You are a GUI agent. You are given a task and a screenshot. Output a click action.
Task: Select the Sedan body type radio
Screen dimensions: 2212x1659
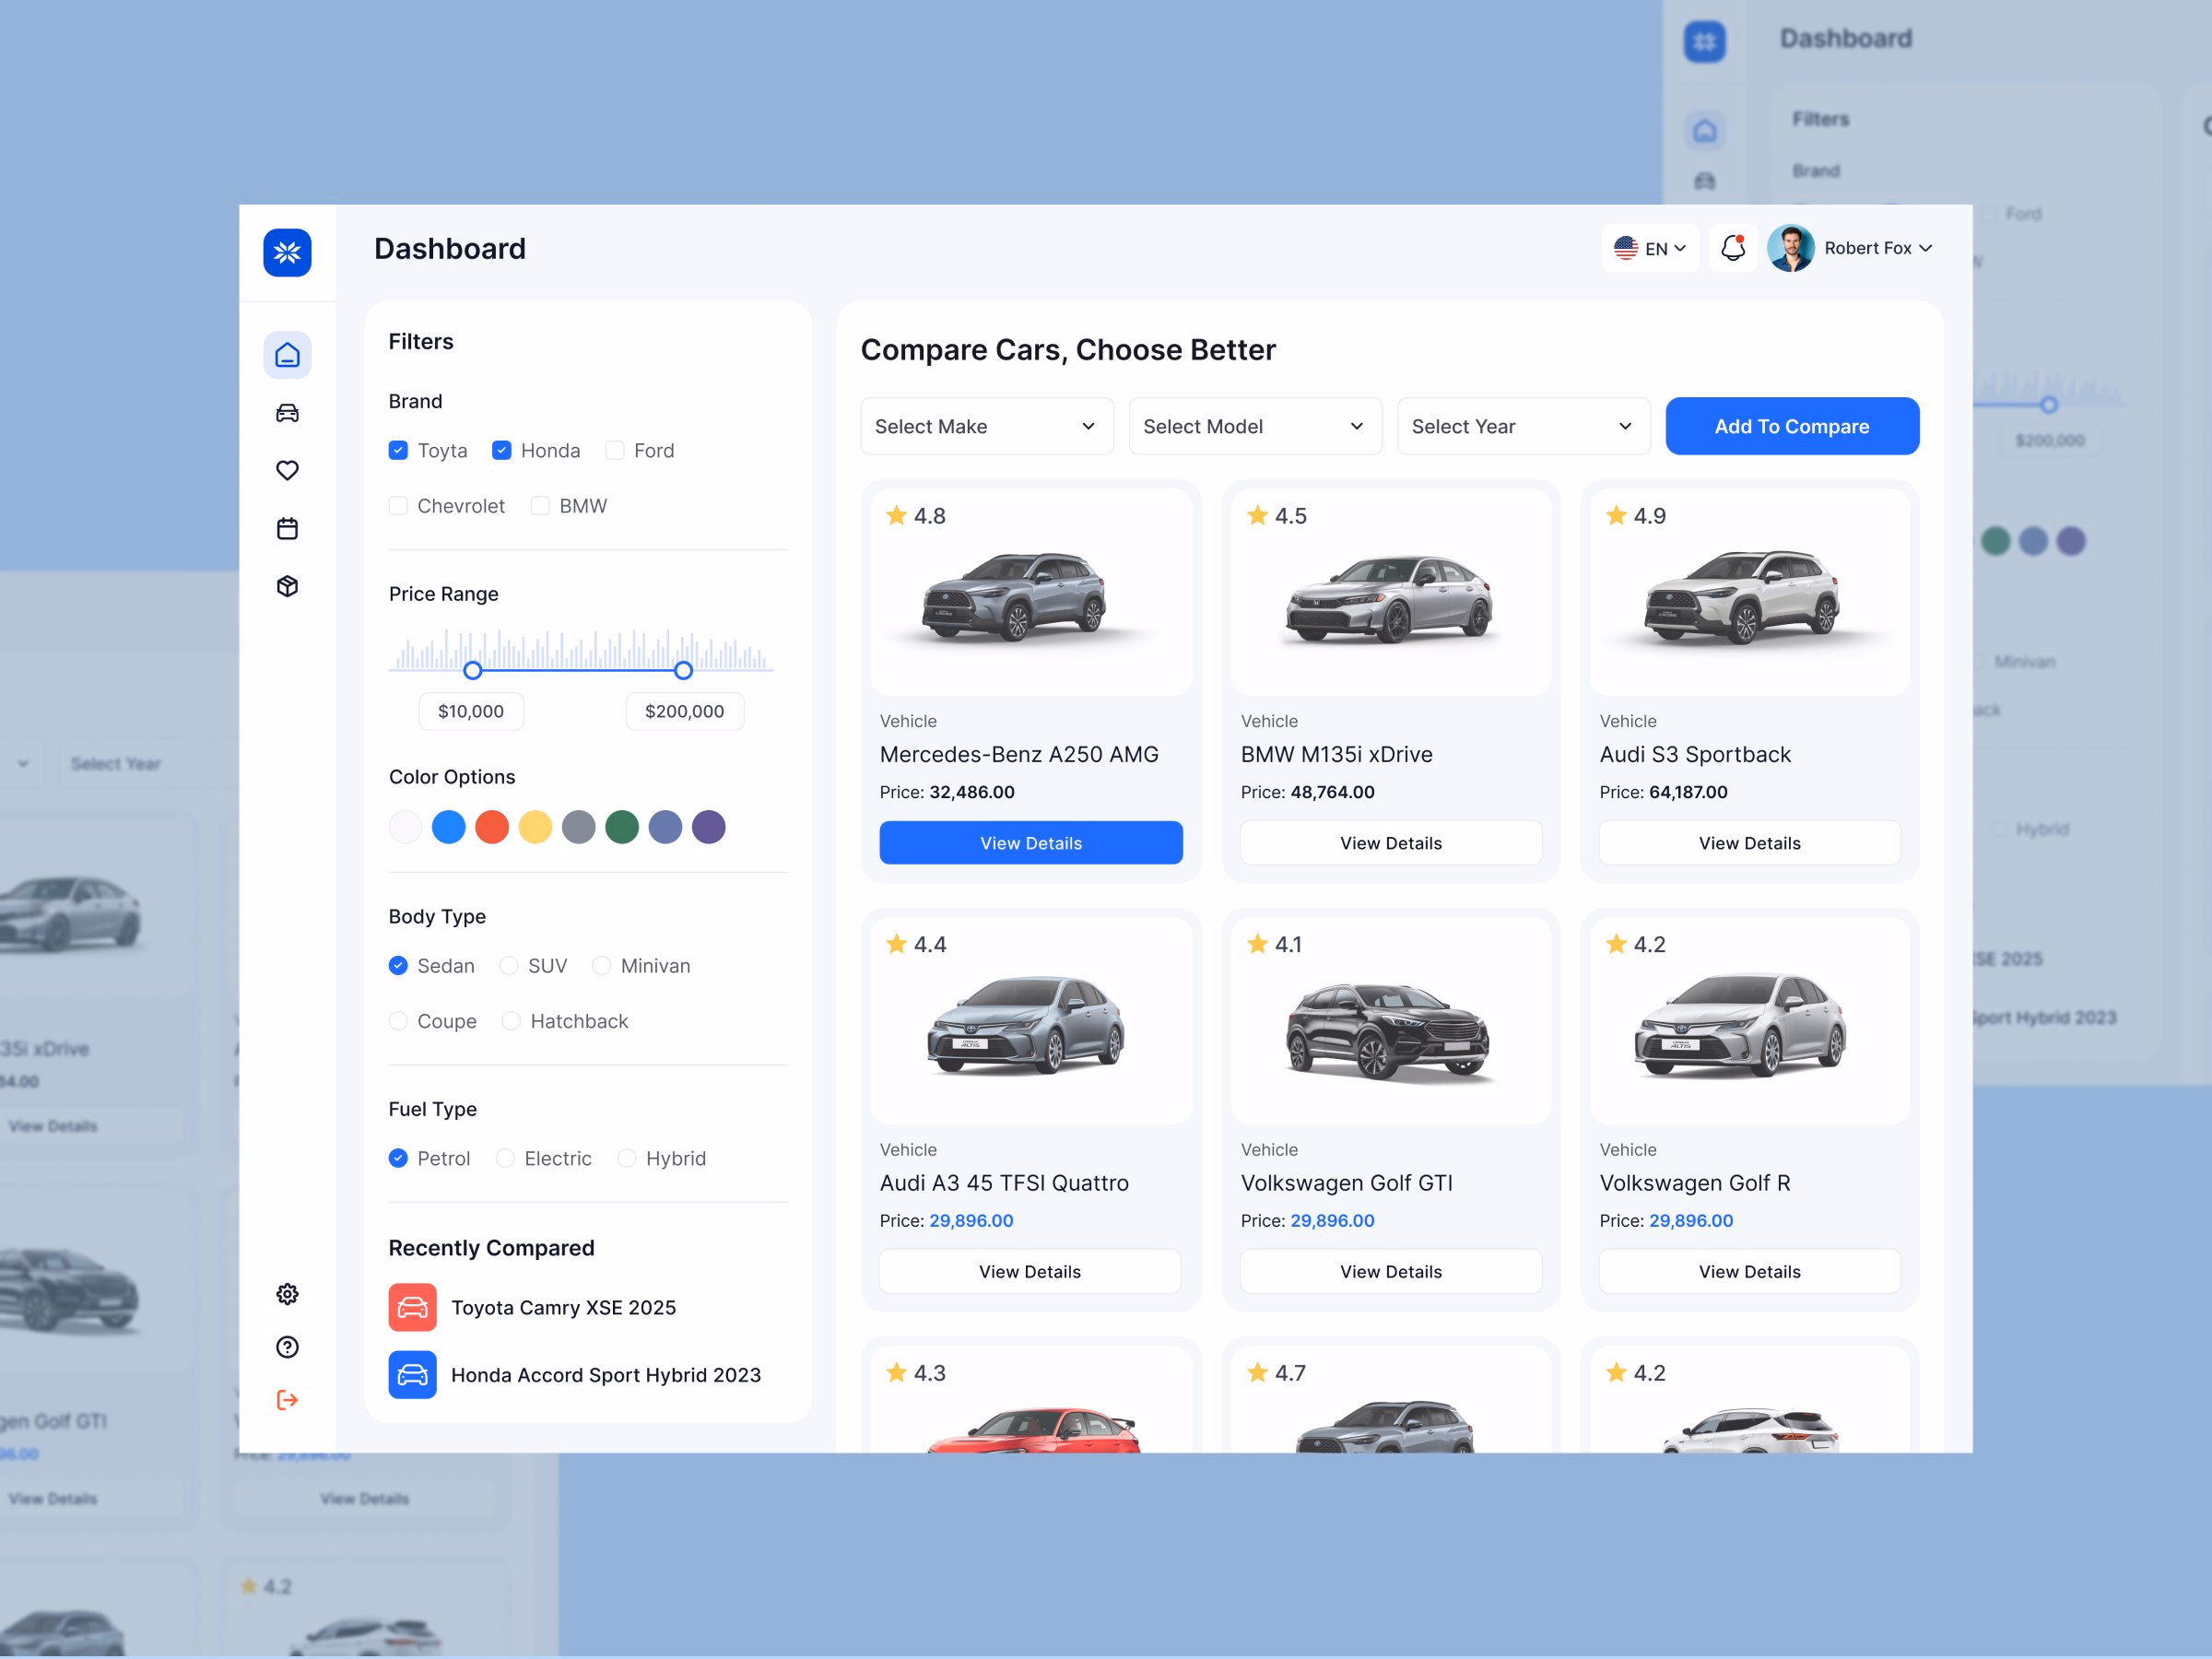[x=398, y=965]
